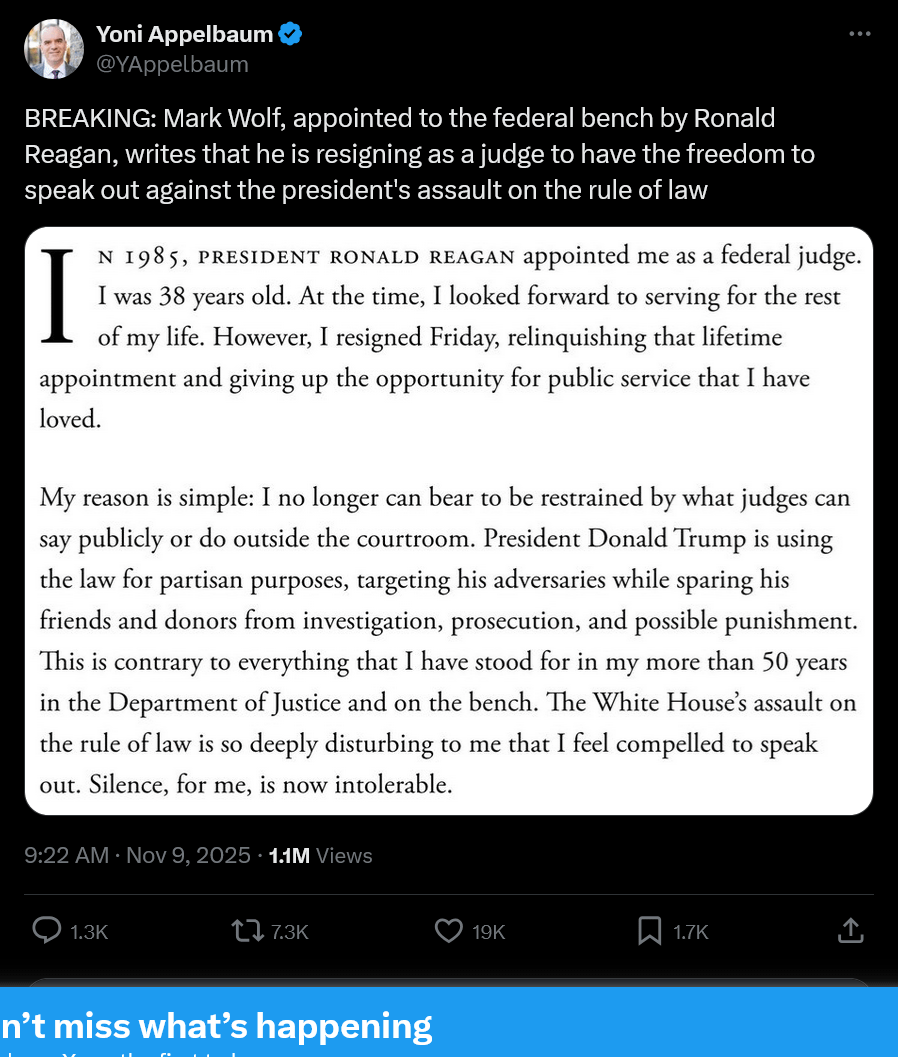Screen dimensions: 898x1057
Task: Click the 9:22 AM Nov 9, 2025 timestamp
Action: point(136,856)
